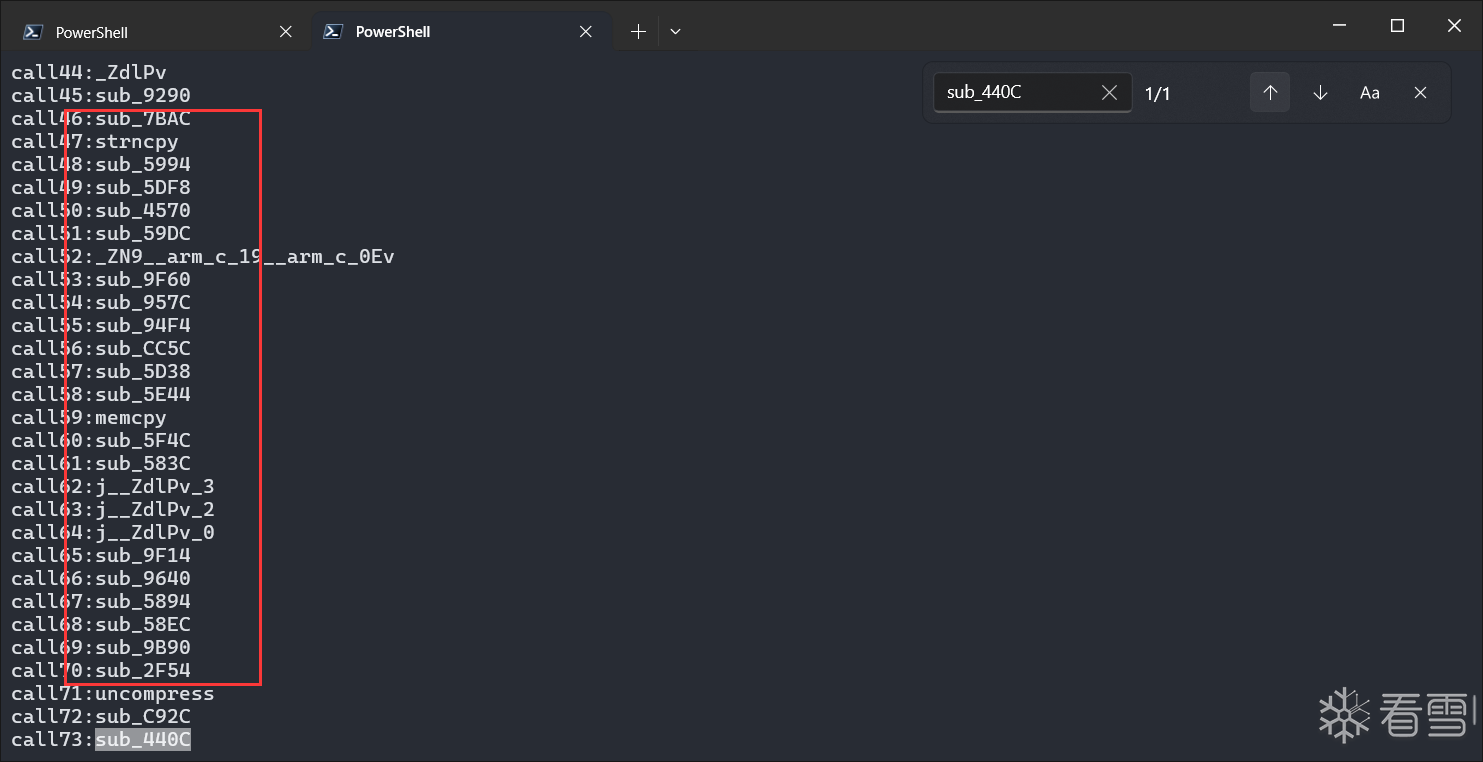This screenshot has height=762, width=1483.
Task: Click the memcpy text on line call59
Action: [x=131, y=418]
